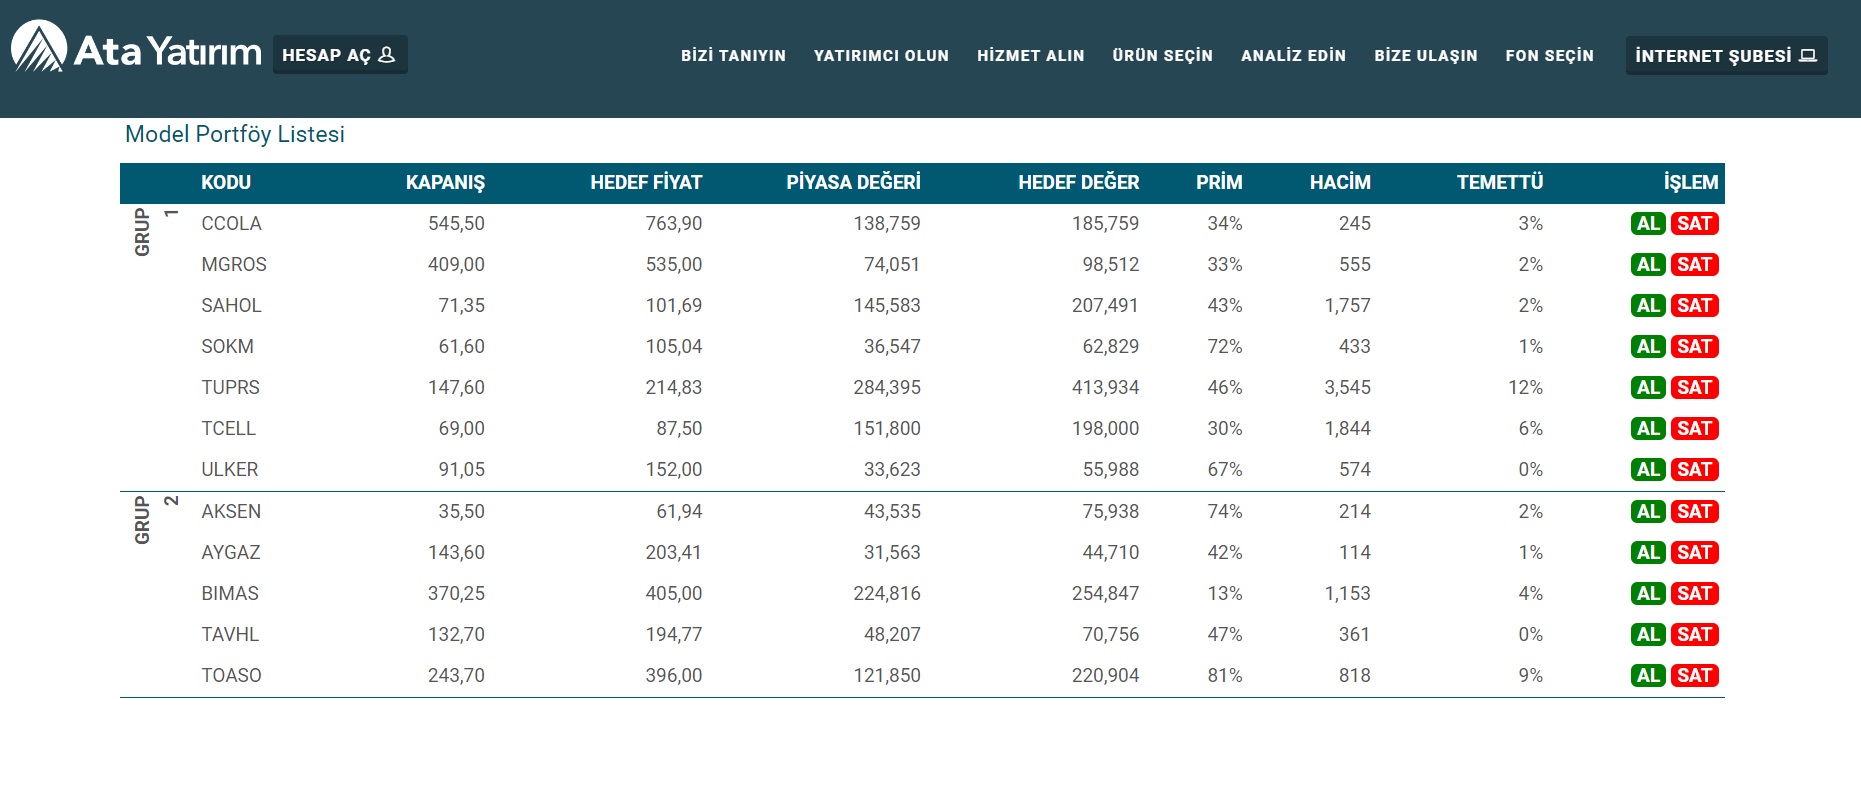Click the KODU column header
Screen dimensions: 1861x796
tap(226, 183)
